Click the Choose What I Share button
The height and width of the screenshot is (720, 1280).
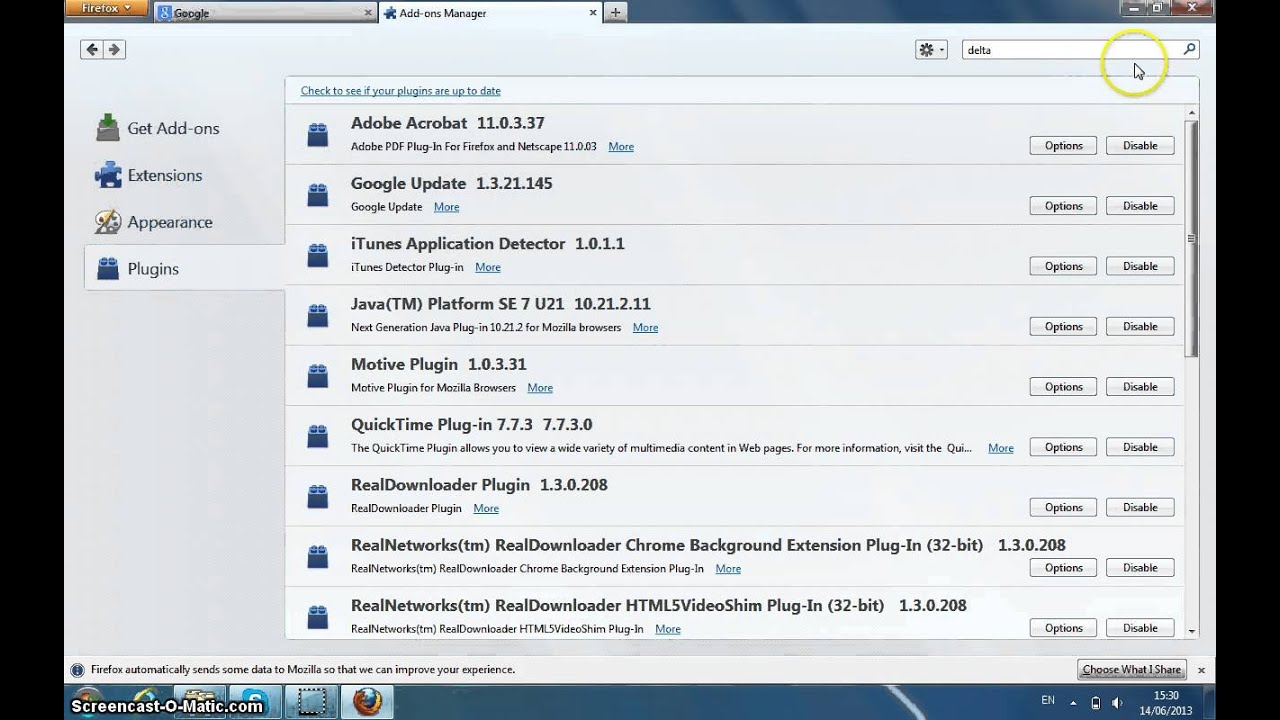(x=1132, y=670)
